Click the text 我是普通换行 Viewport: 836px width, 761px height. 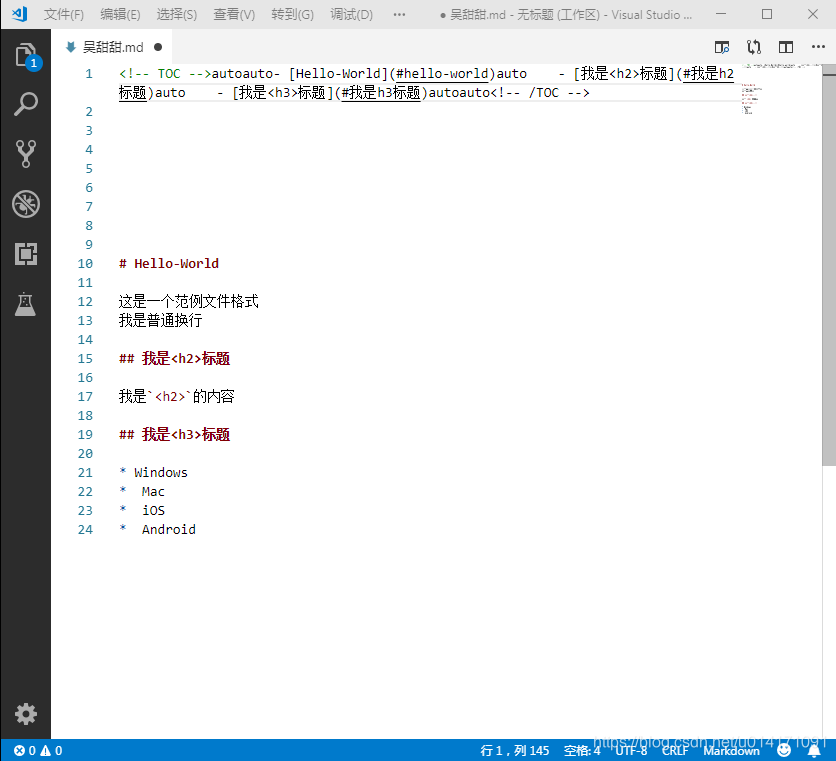[x=160, y=321]
